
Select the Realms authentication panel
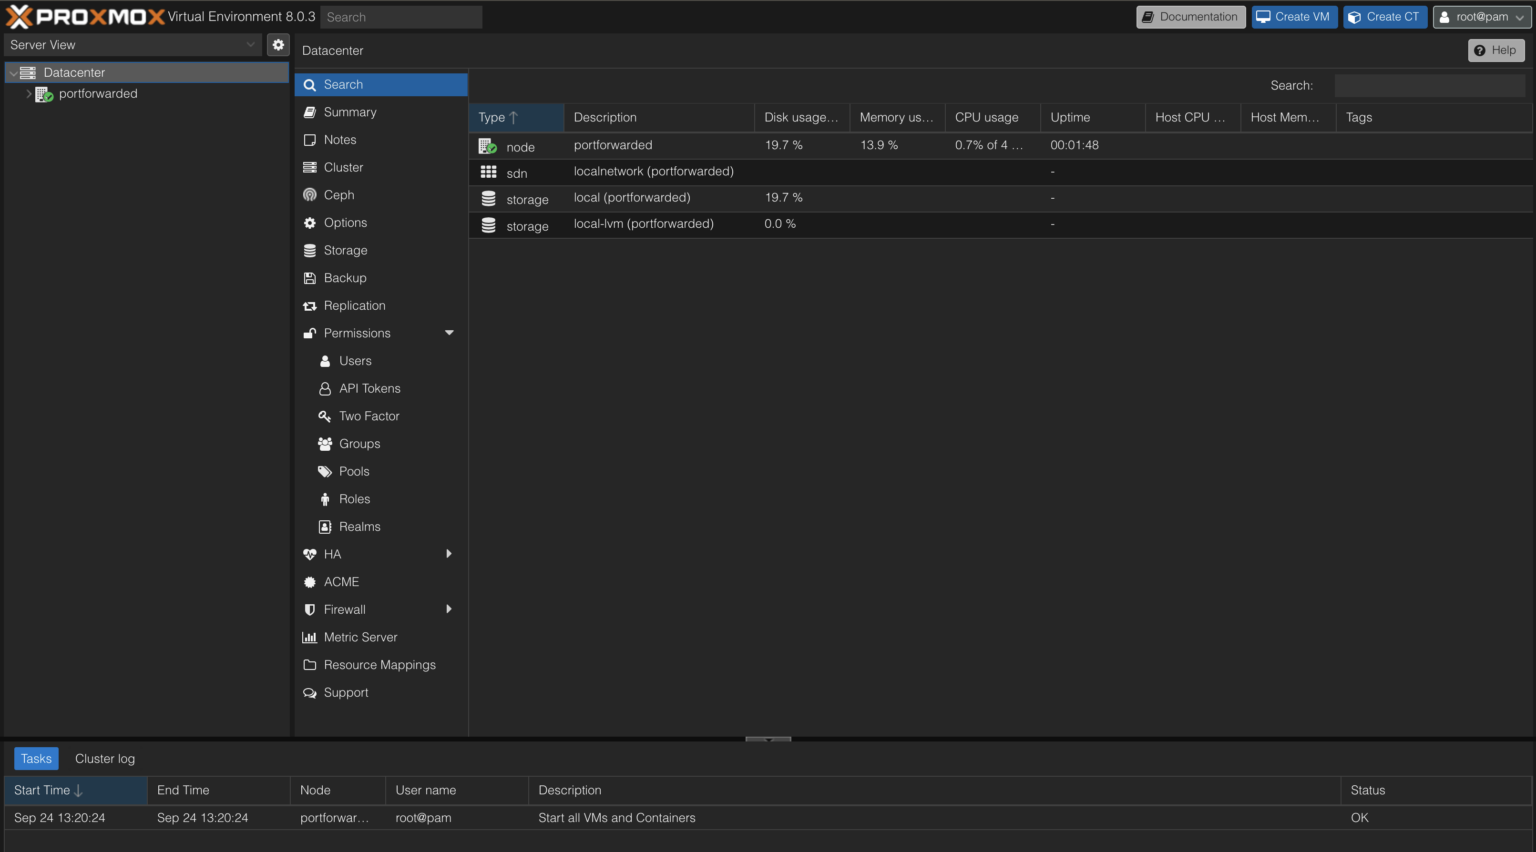tap(359, 526)
